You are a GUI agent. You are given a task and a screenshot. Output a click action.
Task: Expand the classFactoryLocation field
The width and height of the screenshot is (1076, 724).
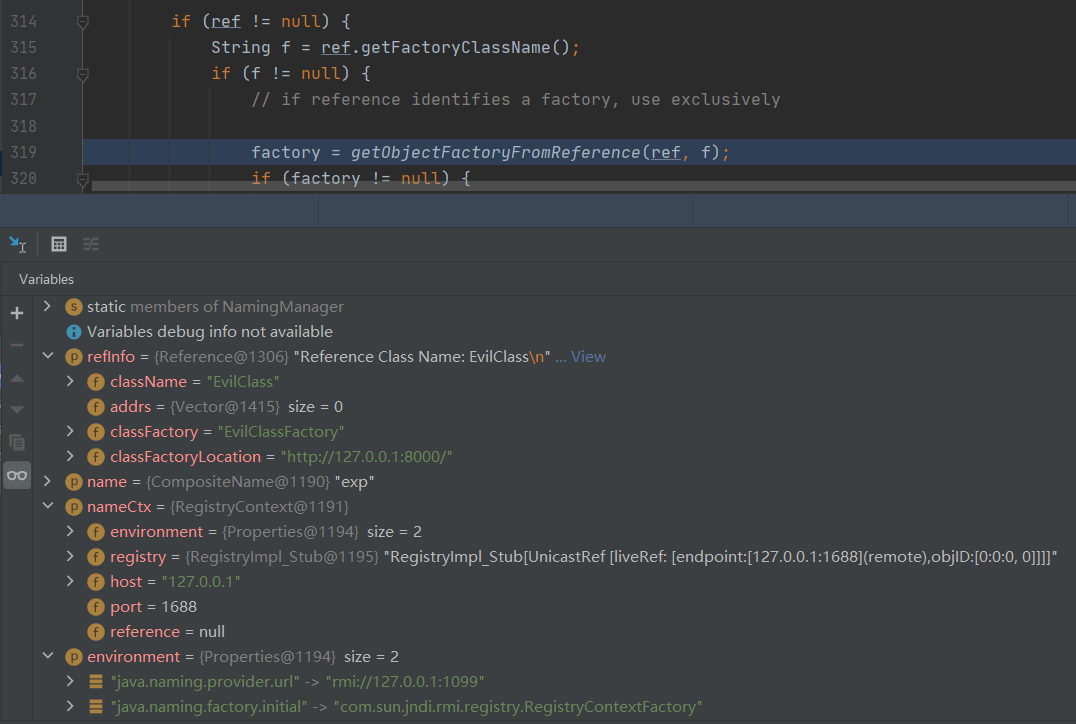69,457
